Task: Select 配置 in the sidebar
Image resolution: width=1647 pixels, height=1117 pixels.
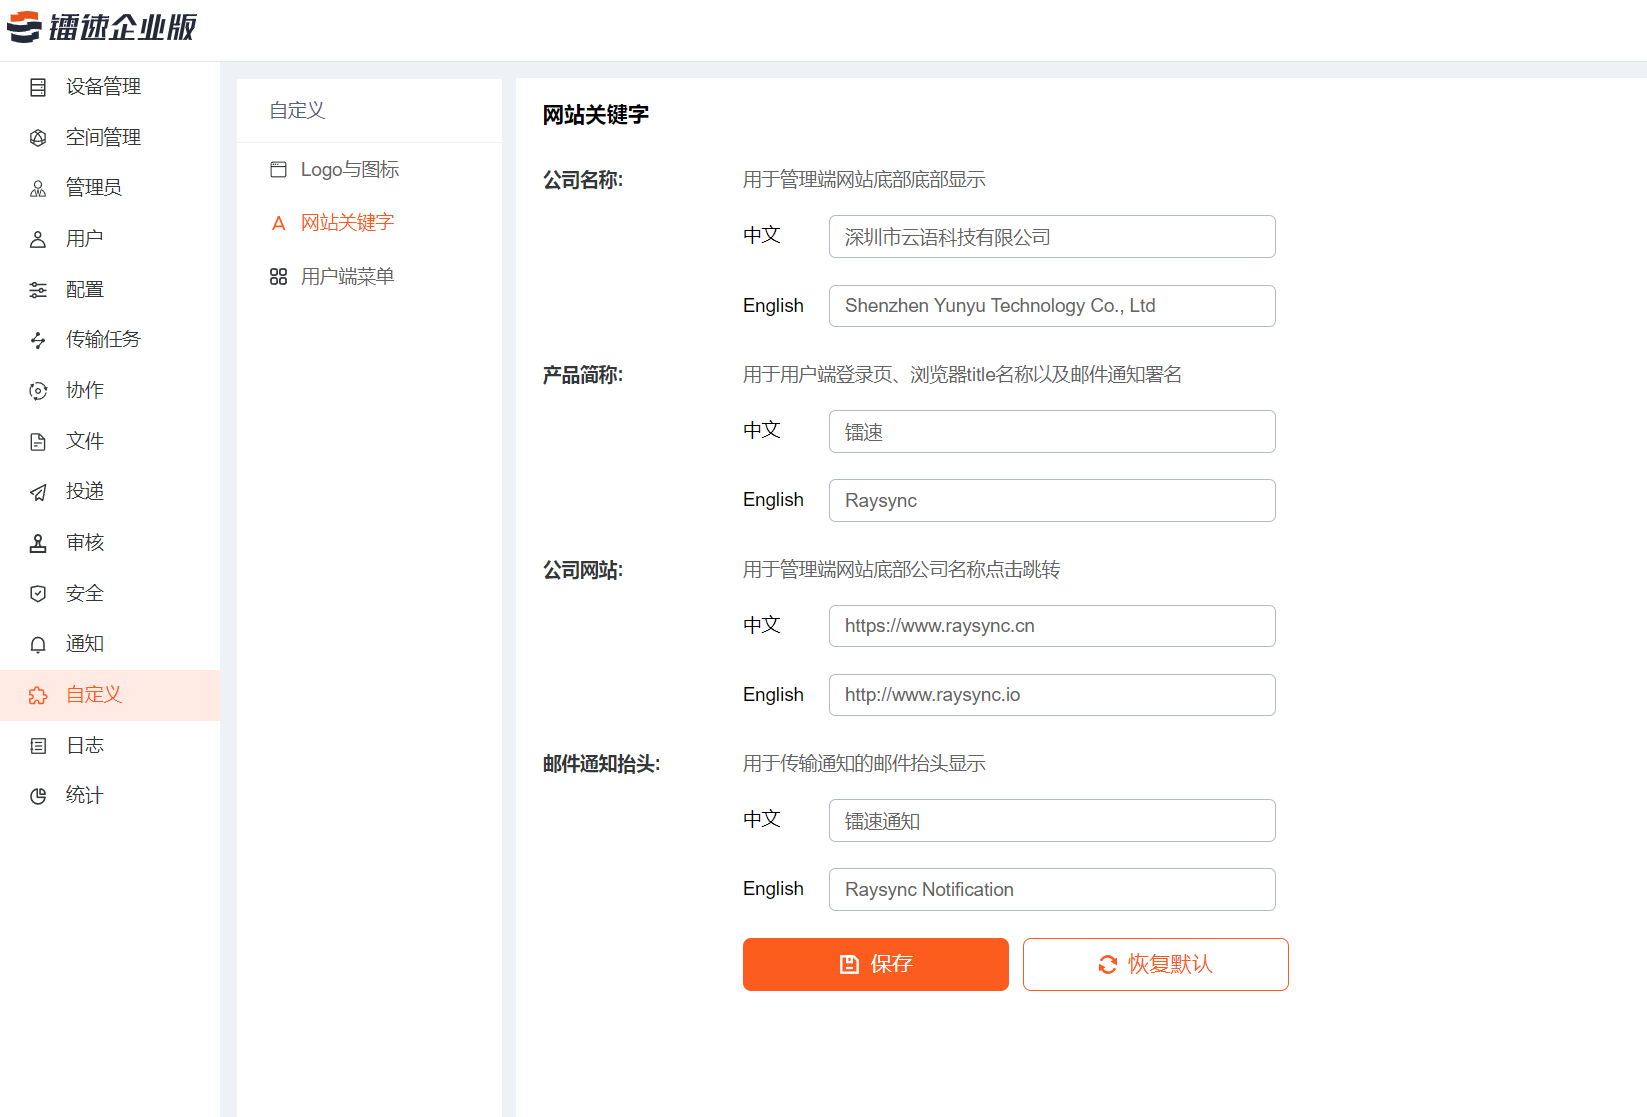Action: tap(110, 290)
